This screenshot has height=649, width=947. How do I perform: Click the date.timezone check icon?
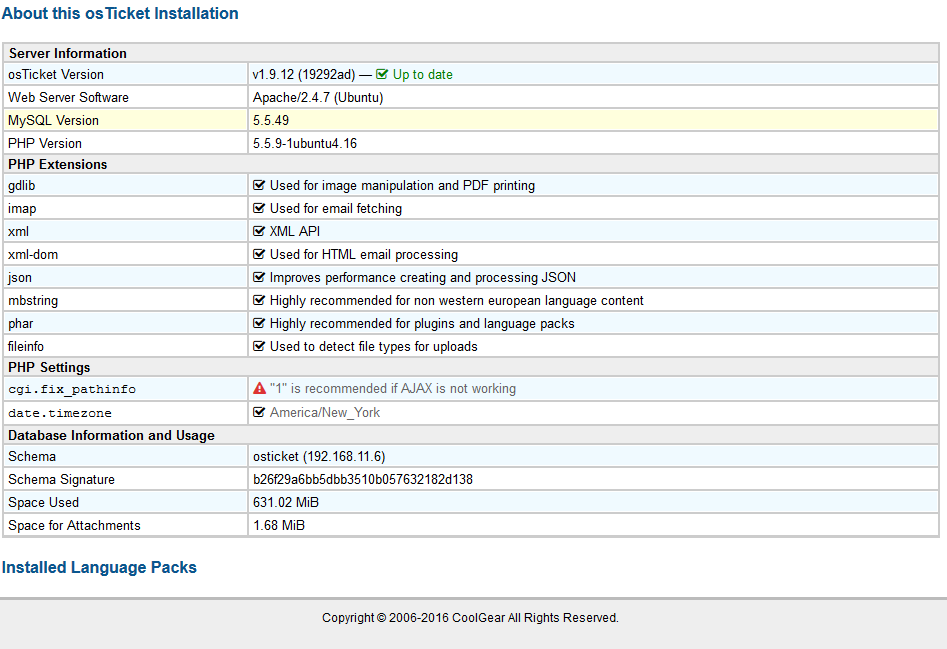tap(259, 412)
